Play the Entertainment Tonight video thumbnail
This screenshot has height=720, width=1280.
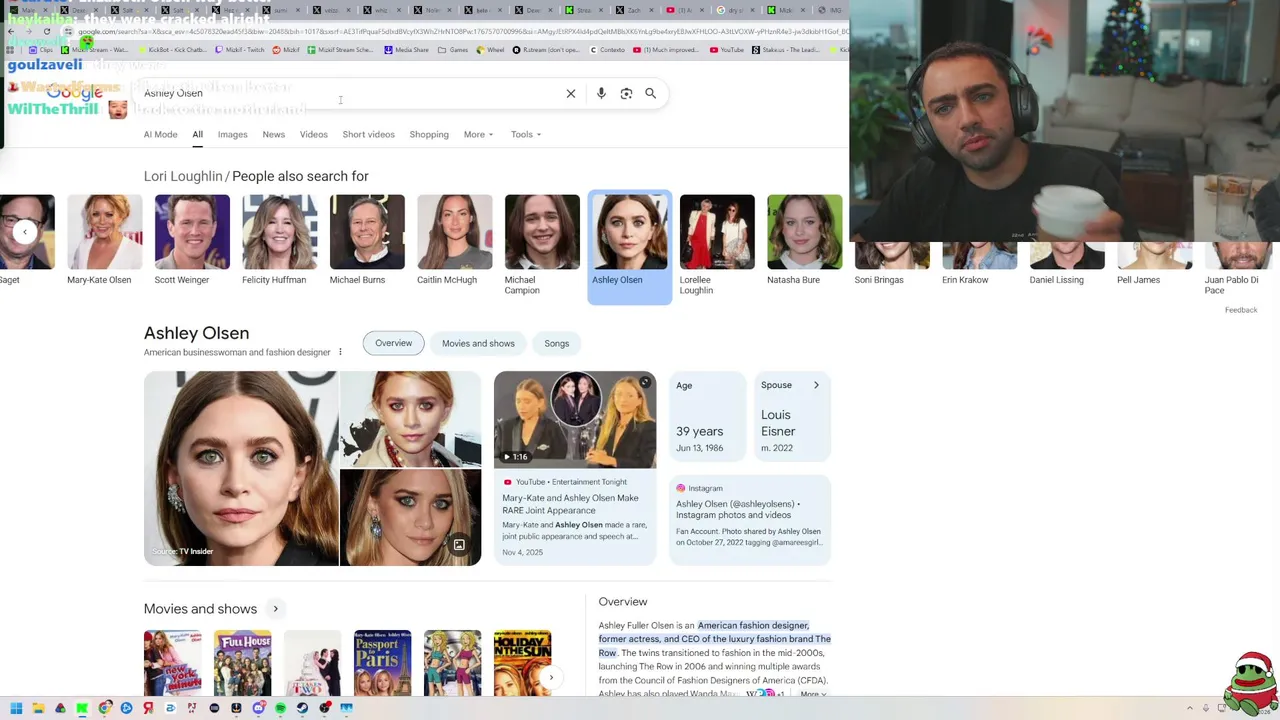point(575,419)
